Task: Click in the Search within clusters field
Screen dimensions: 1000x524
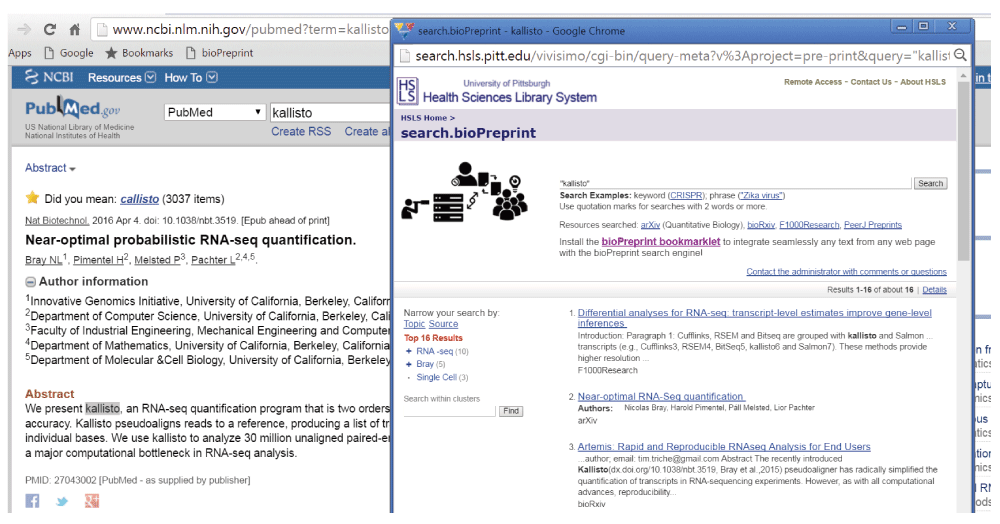Action: (449, 411)
